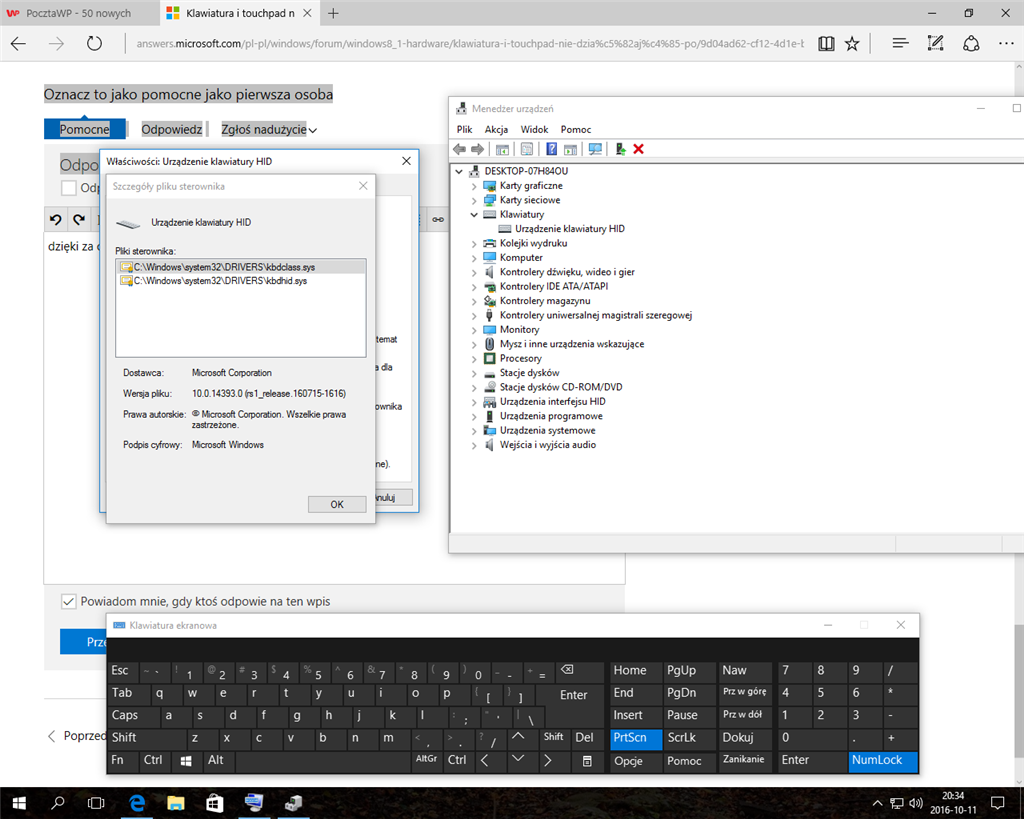
Task: Toggle action pane icon in Menedżer urządzeń
Action: pyautogui.click(x=570, y=149)
